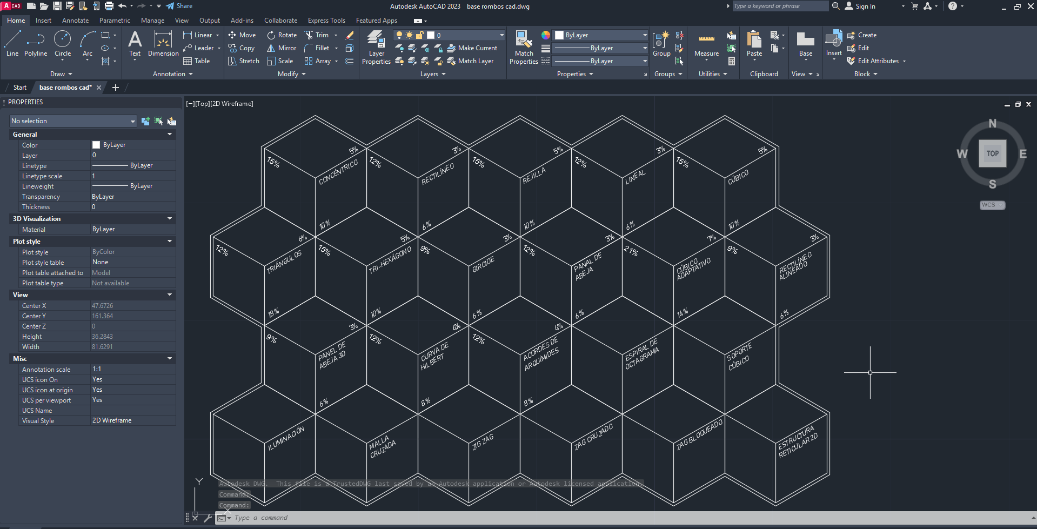Click the Color ByLayer swatch in Properties palette
This screenshot has height=529, width=1037.
pyautogui.click(x=96, y=145)
